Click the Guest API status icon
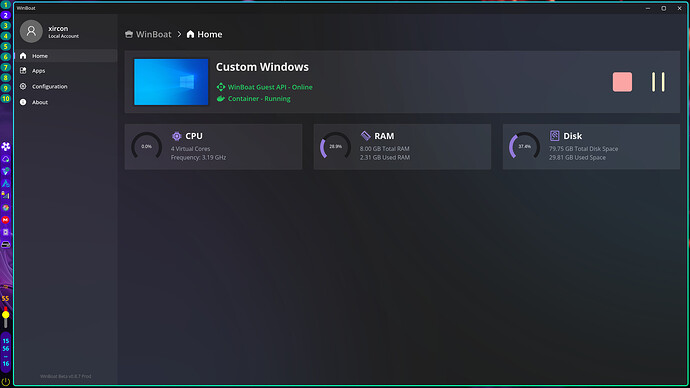Viewport: 690px width, 388px height. (x=221, y=87)
